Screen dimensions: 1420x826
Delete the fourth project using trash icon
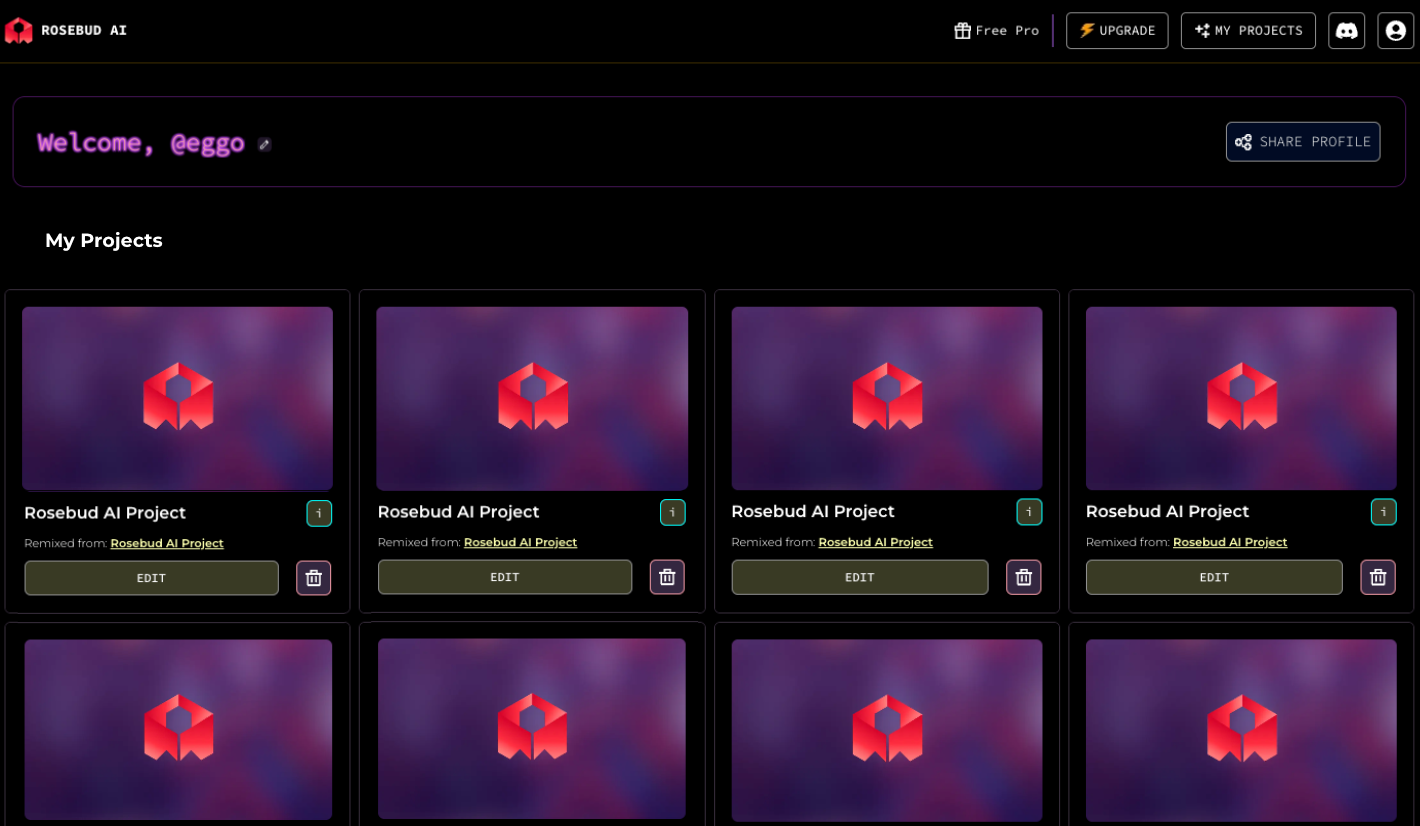coord(1377,577)
